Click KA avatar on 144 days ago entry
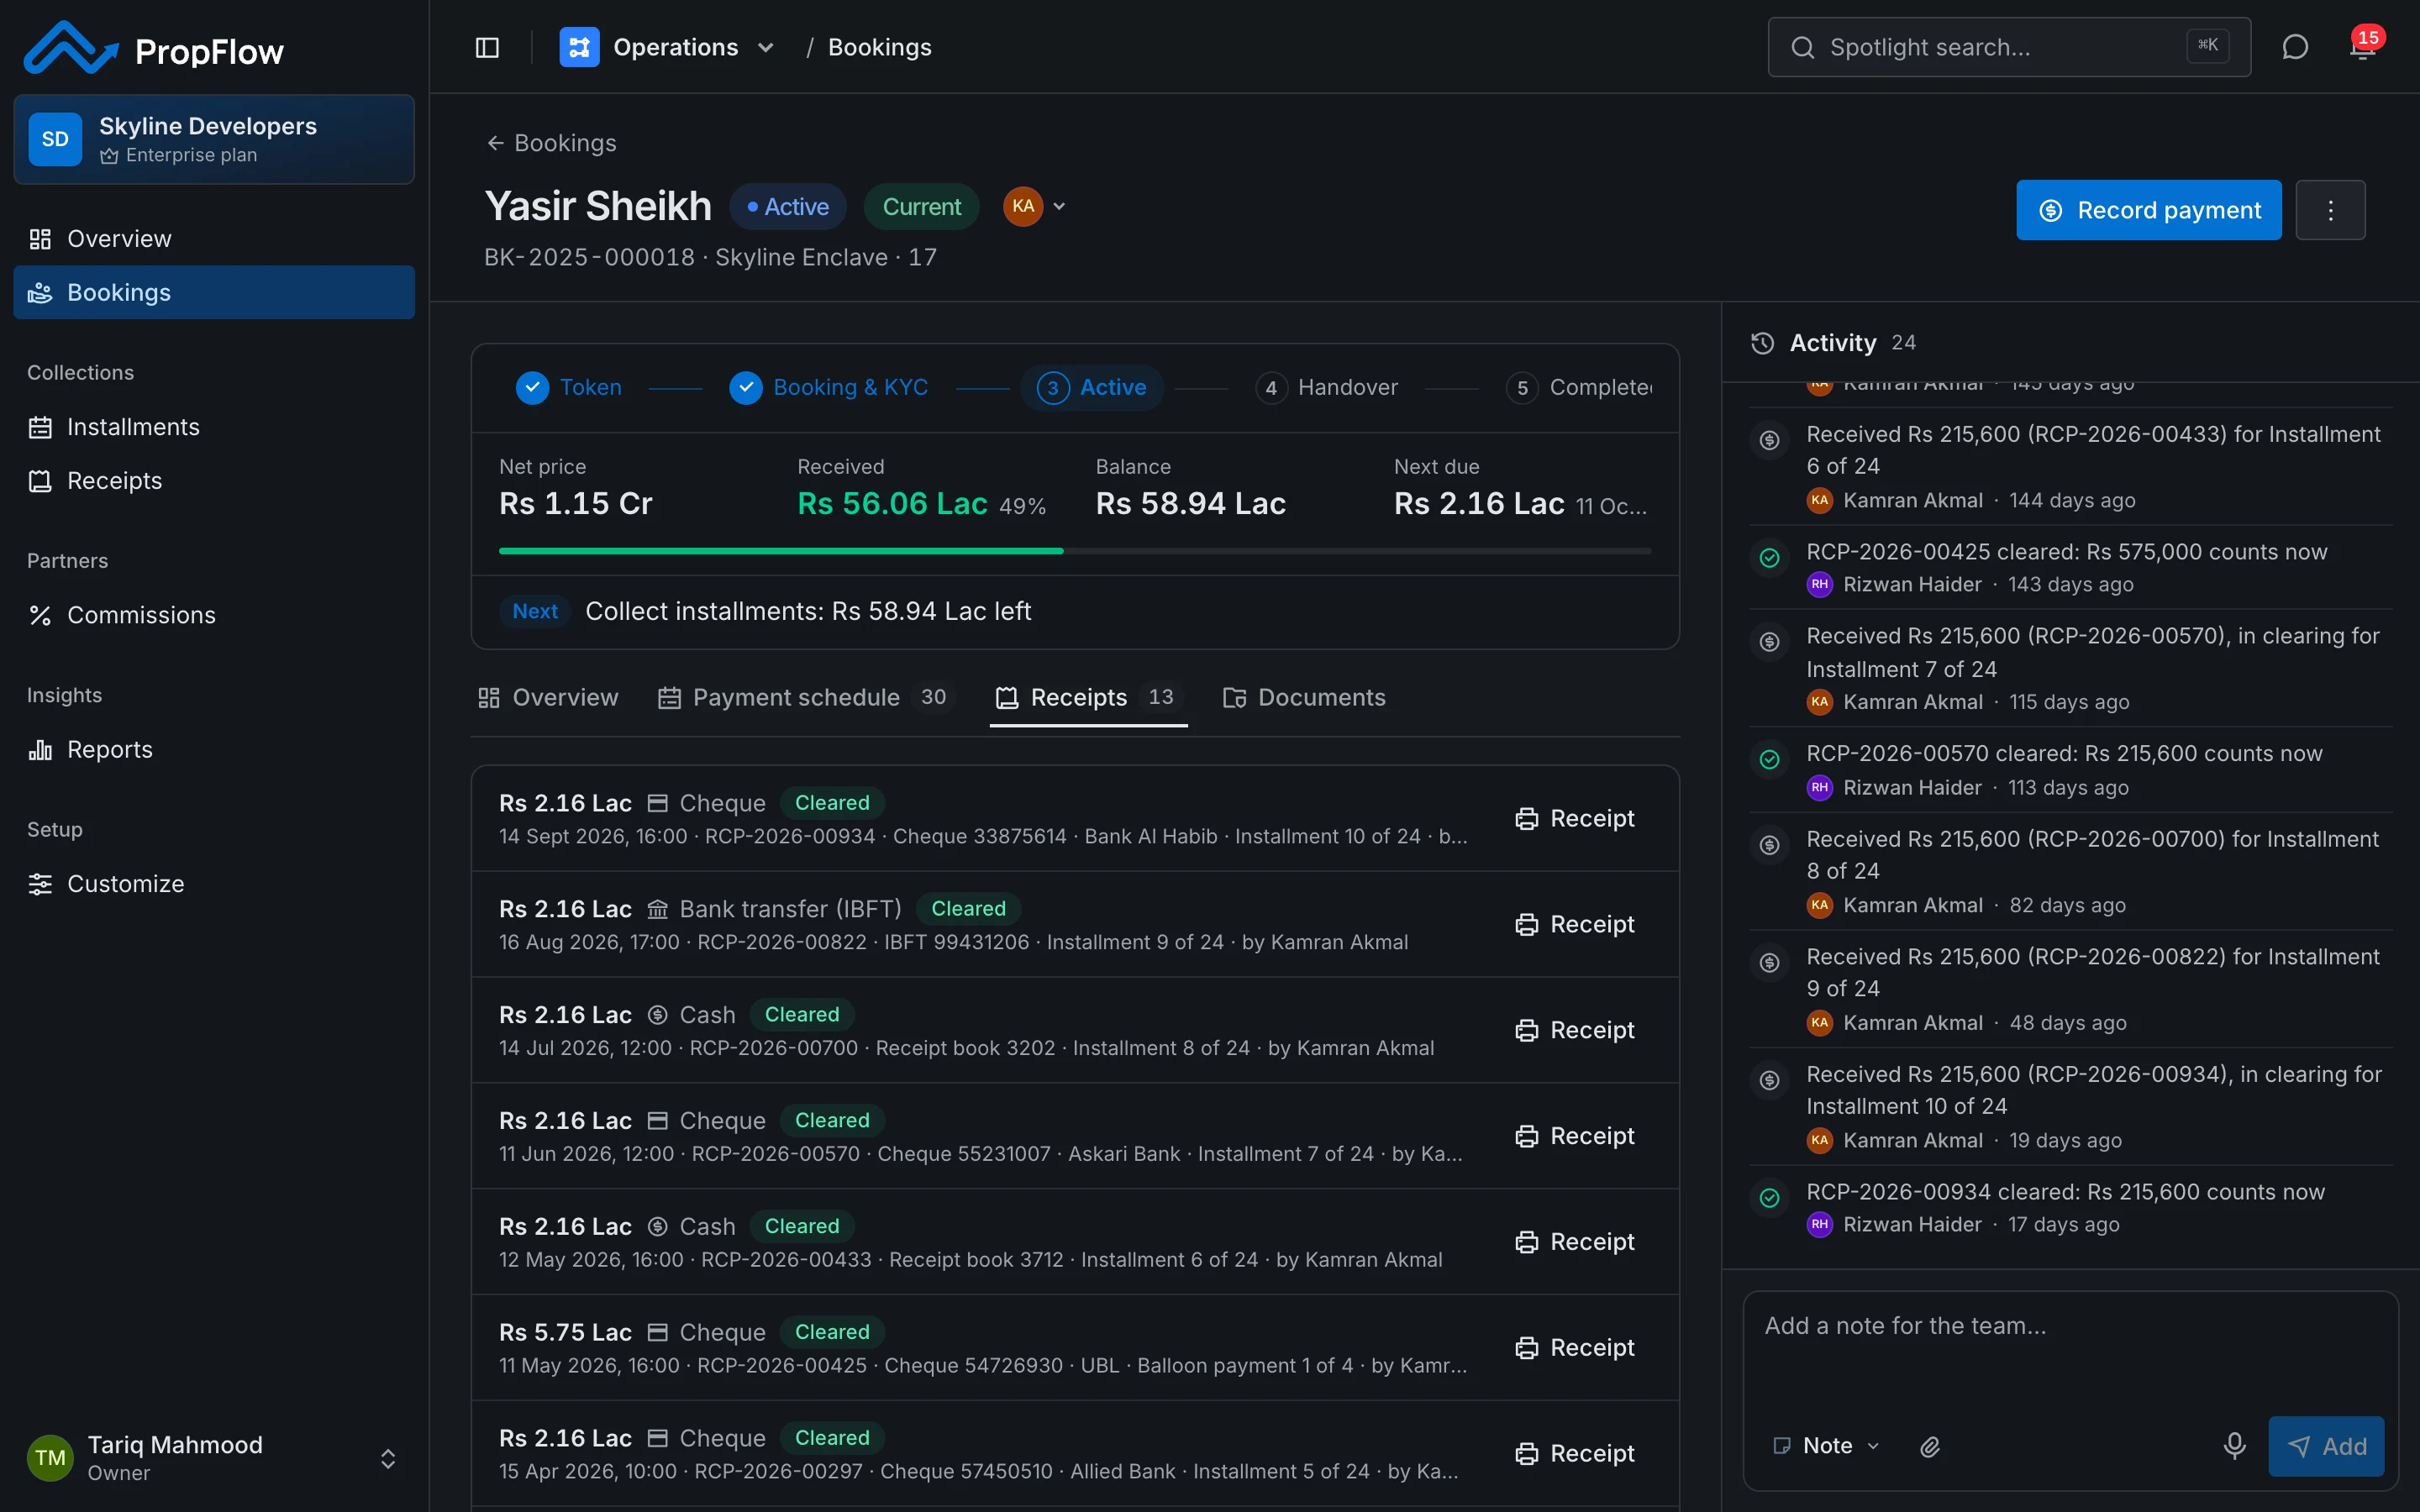The image size is (2420, 1512). 1819,500
